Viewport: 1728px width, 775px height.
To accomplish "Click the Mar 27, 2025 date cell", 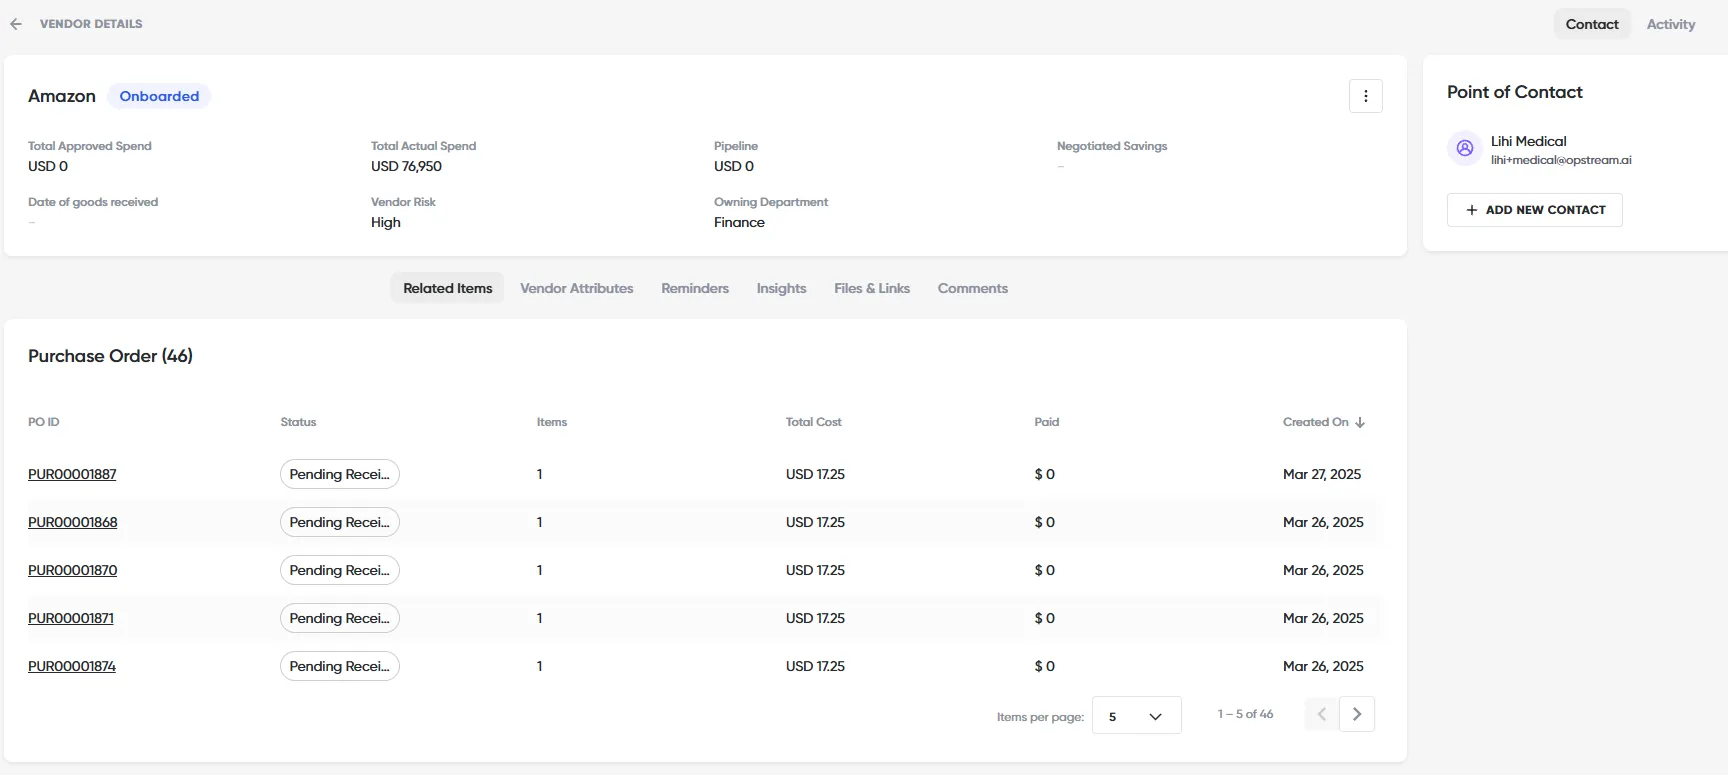I will [x=1322, y=474].
